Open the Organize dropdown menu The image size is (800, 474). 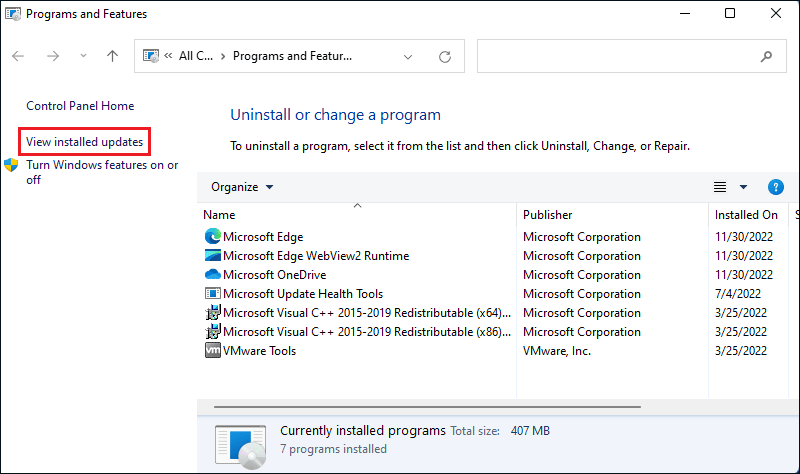[x=242, y=187]
